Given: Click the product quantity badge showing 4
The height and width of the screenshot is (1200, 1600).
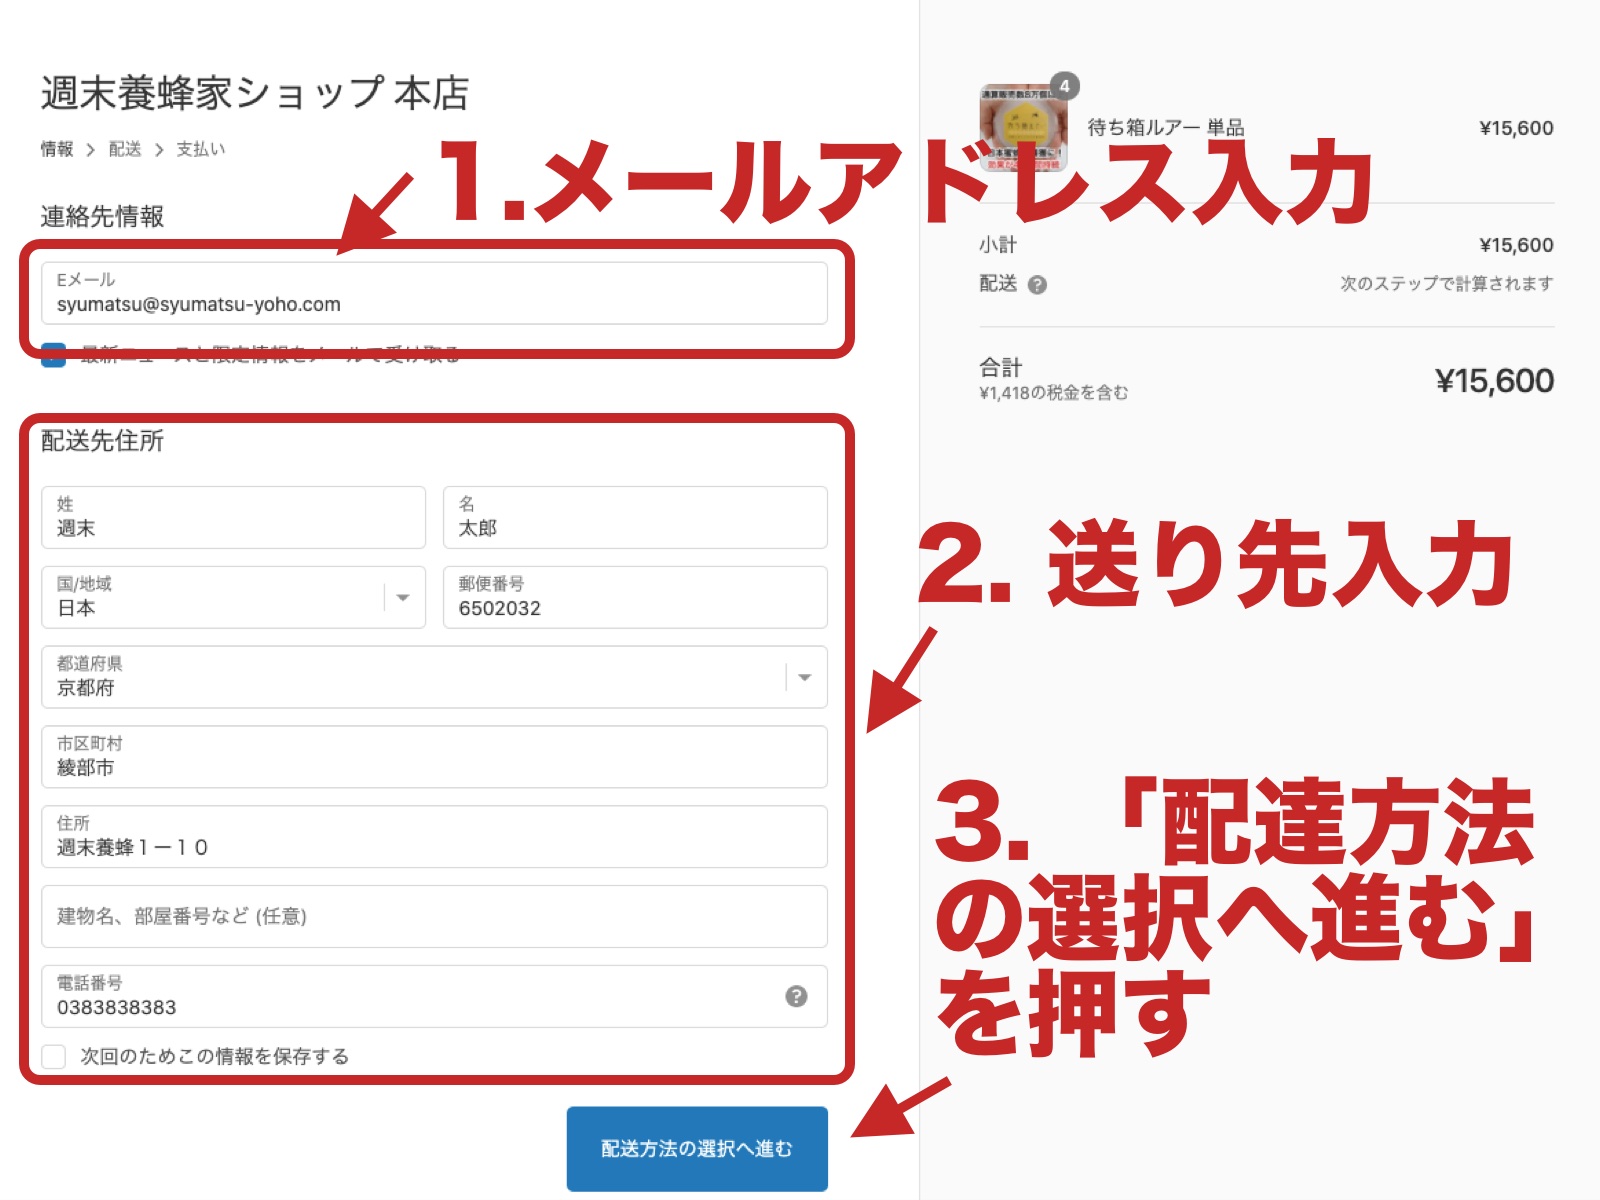Looking at the screenshot, I should [x=1064, y=86].
